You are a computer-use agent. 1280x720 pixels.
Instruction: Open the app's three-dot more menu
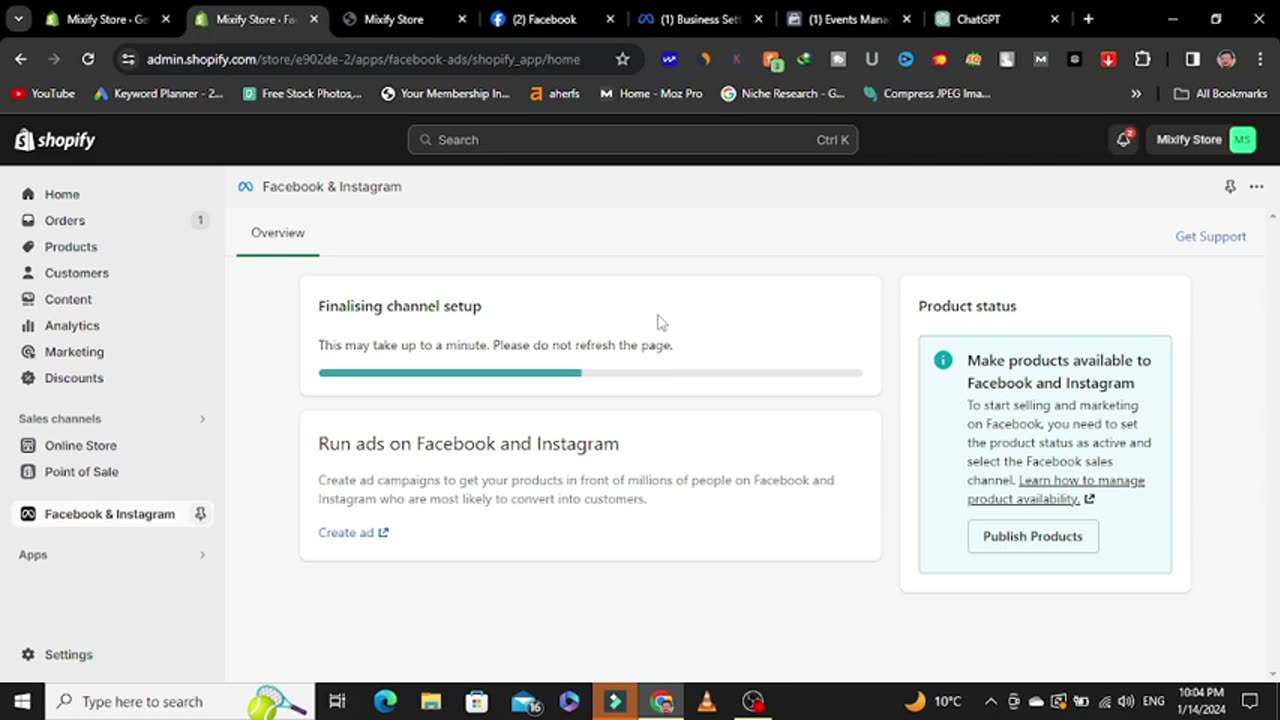1256,187
